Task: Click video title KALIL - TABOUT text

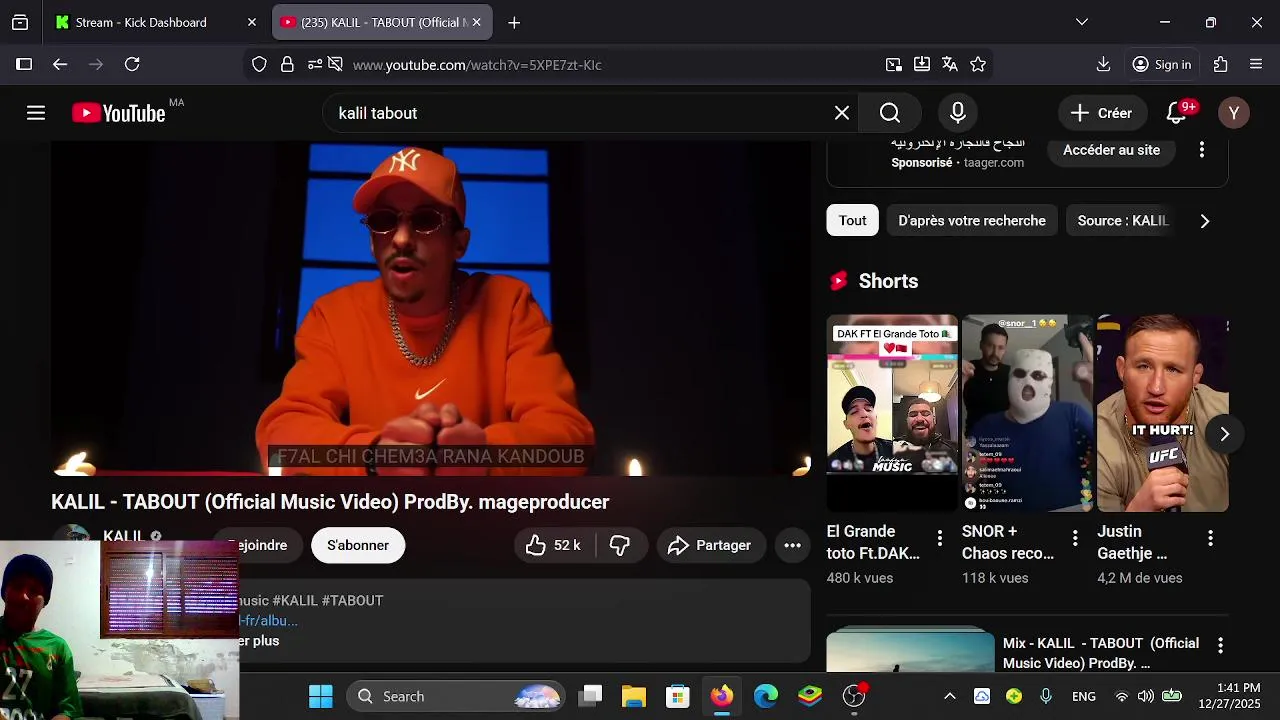Action: pyautogui.click(x=330, y=502)
